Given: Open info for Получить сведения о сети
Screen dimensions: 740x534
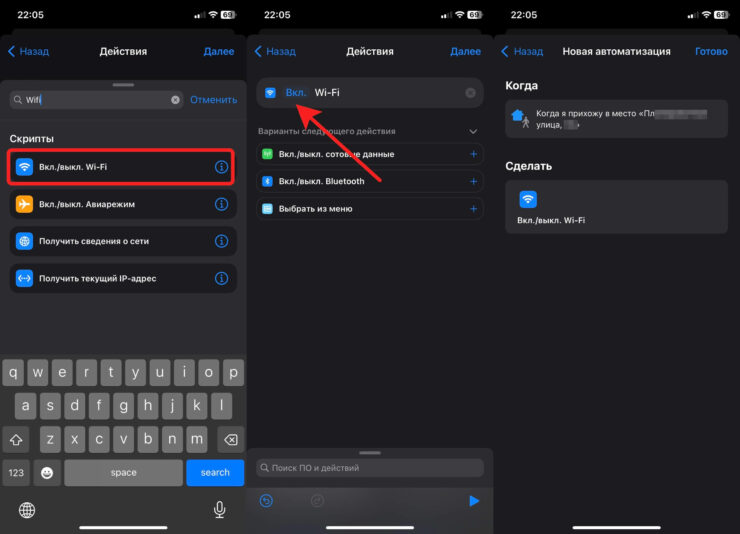Looking at the screenshot, I should tap(222, 241).
